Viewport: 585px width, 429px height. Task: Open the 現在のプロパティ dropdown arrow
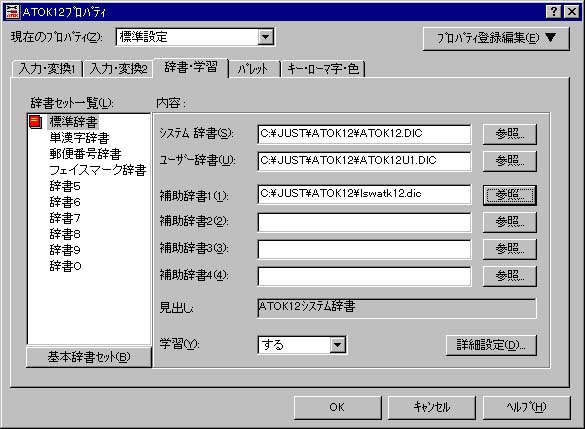pos(265,37)
